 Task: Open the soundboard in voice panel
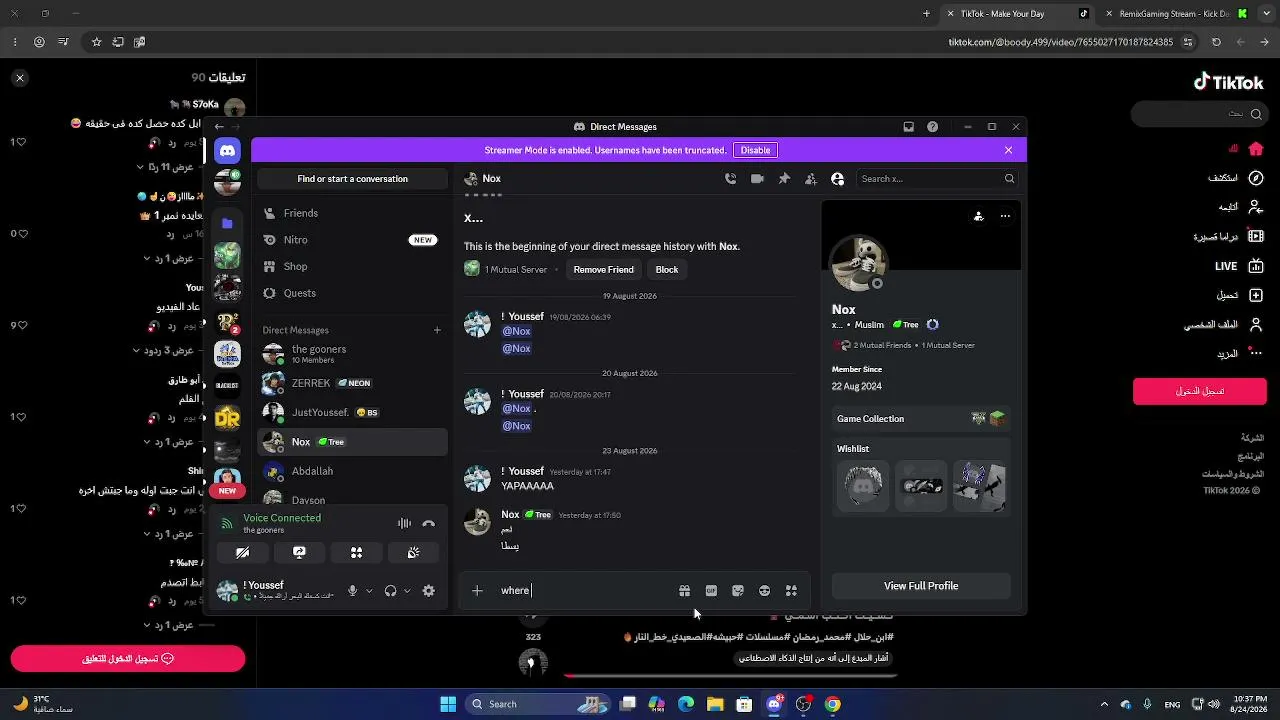[413, 552]
